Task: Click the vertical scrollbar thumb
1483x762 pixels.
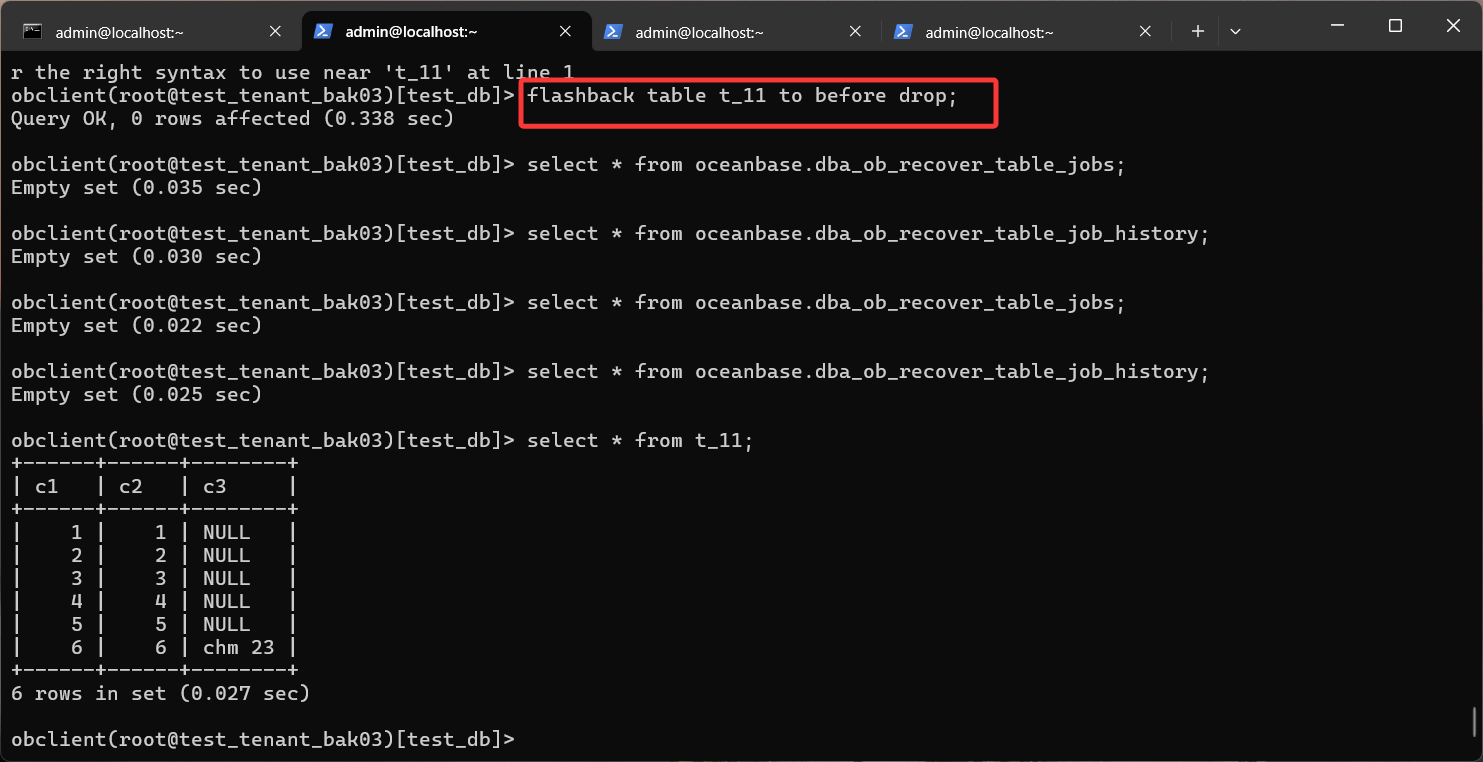Action: pos(1475,720)
